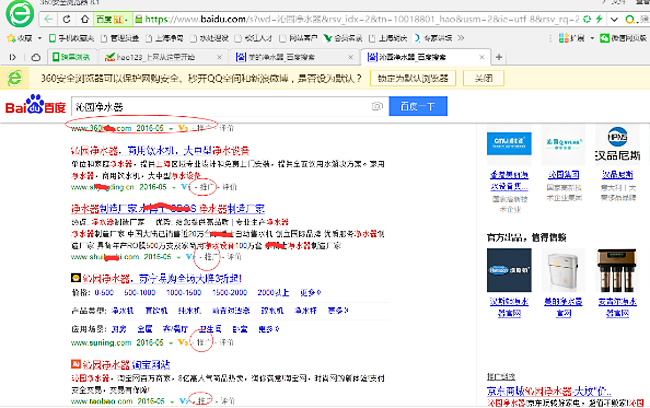Click the V badge beside www.taobao.com

click(184, 401)
